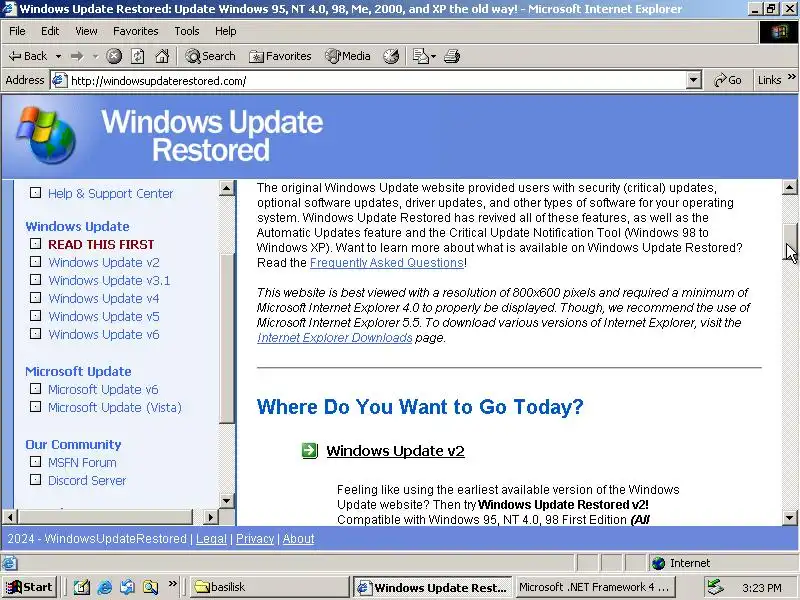Click the Go button
800x600 pixels.
click(728, 80)
